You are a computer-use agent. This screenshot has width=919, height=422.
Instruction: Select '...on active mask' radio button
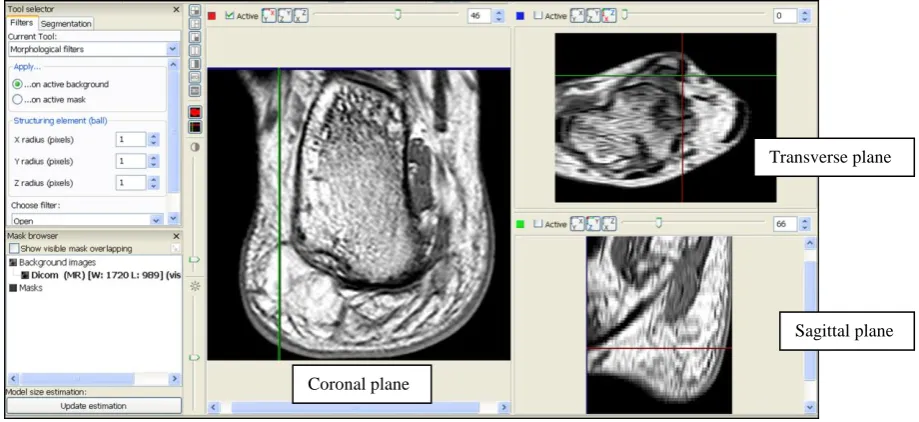coord(18,100)
